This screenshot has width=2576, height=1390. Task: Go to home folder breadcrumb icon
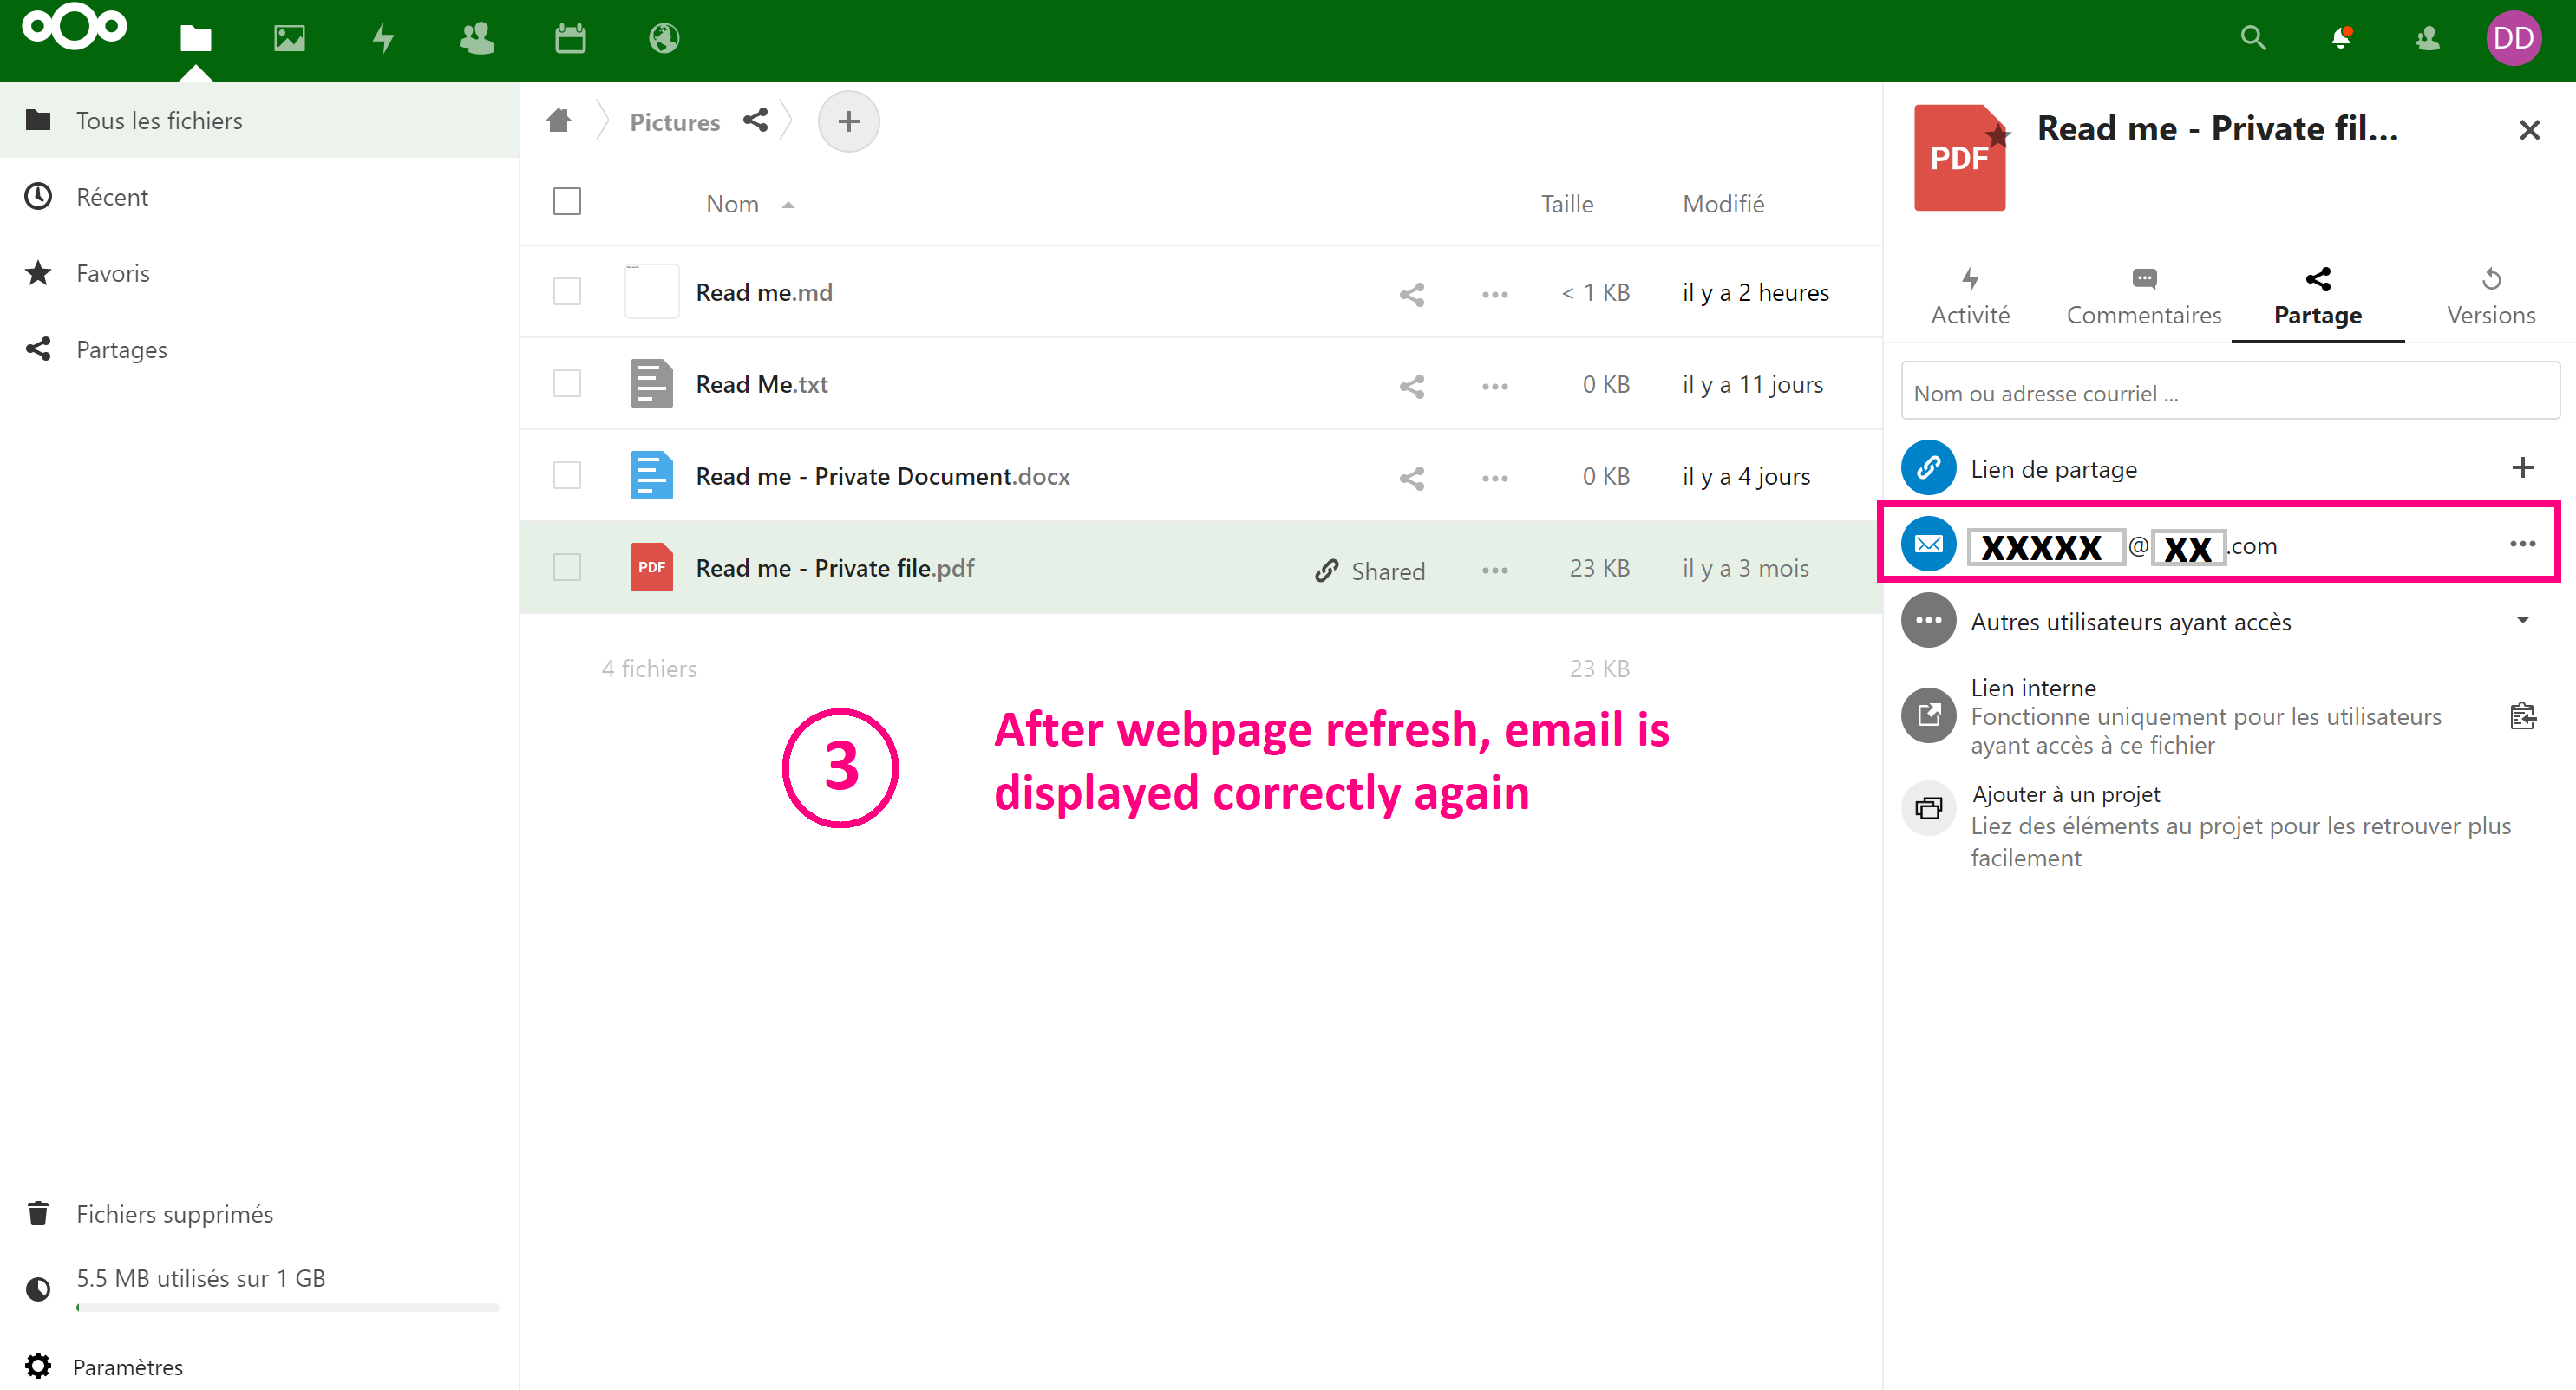tap(559, 121)
